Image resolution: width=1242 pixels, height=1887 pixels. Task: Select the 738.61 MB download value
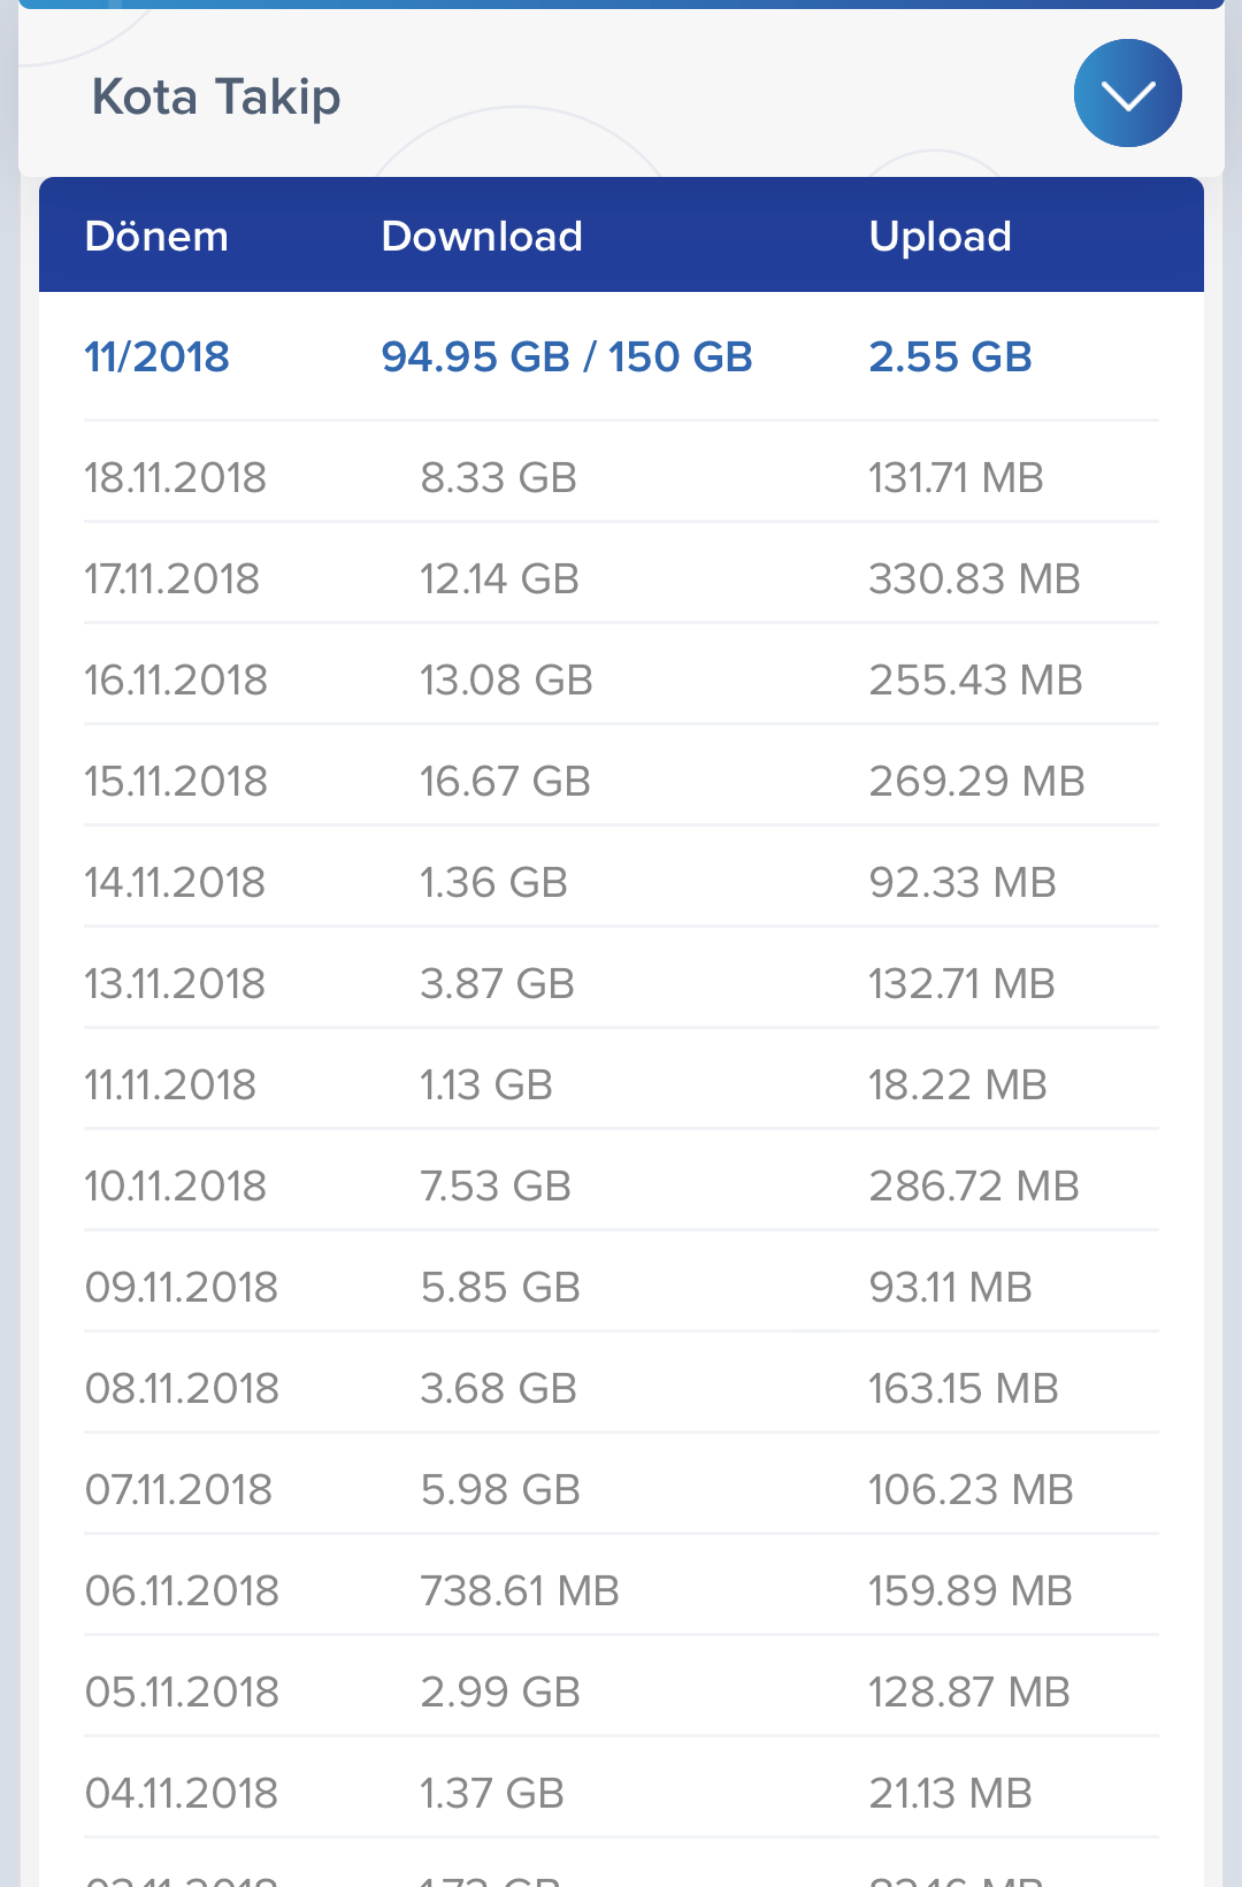pos(520,1591)
